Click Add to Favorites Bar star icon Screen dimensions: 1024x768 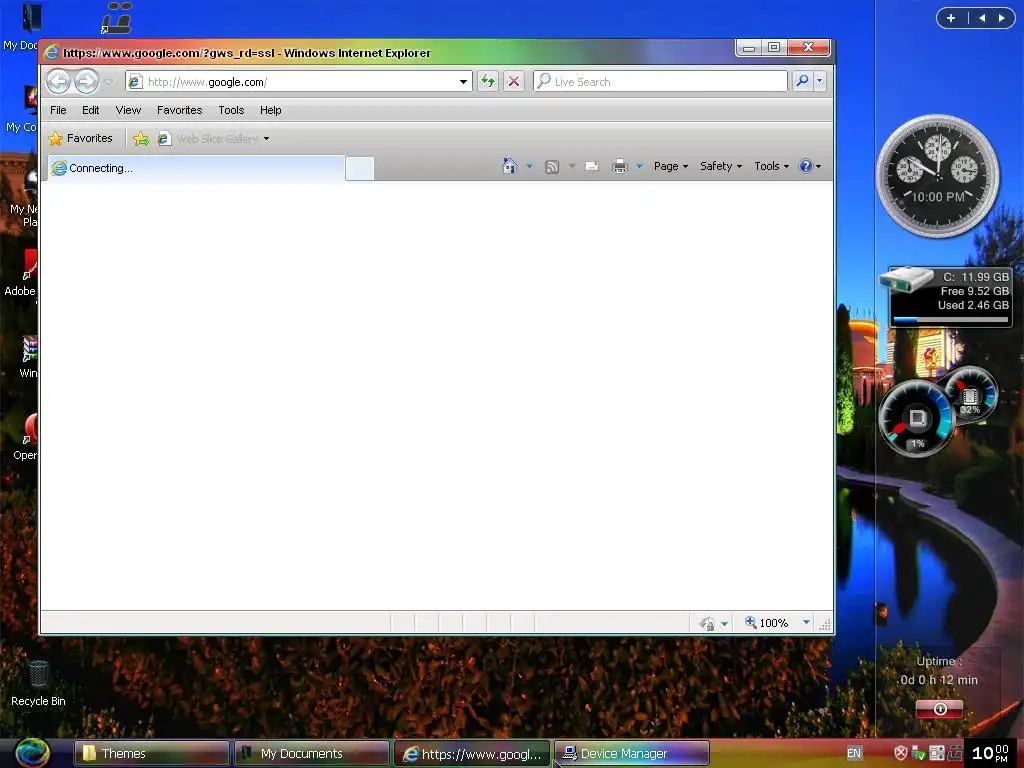coord(141,138)
